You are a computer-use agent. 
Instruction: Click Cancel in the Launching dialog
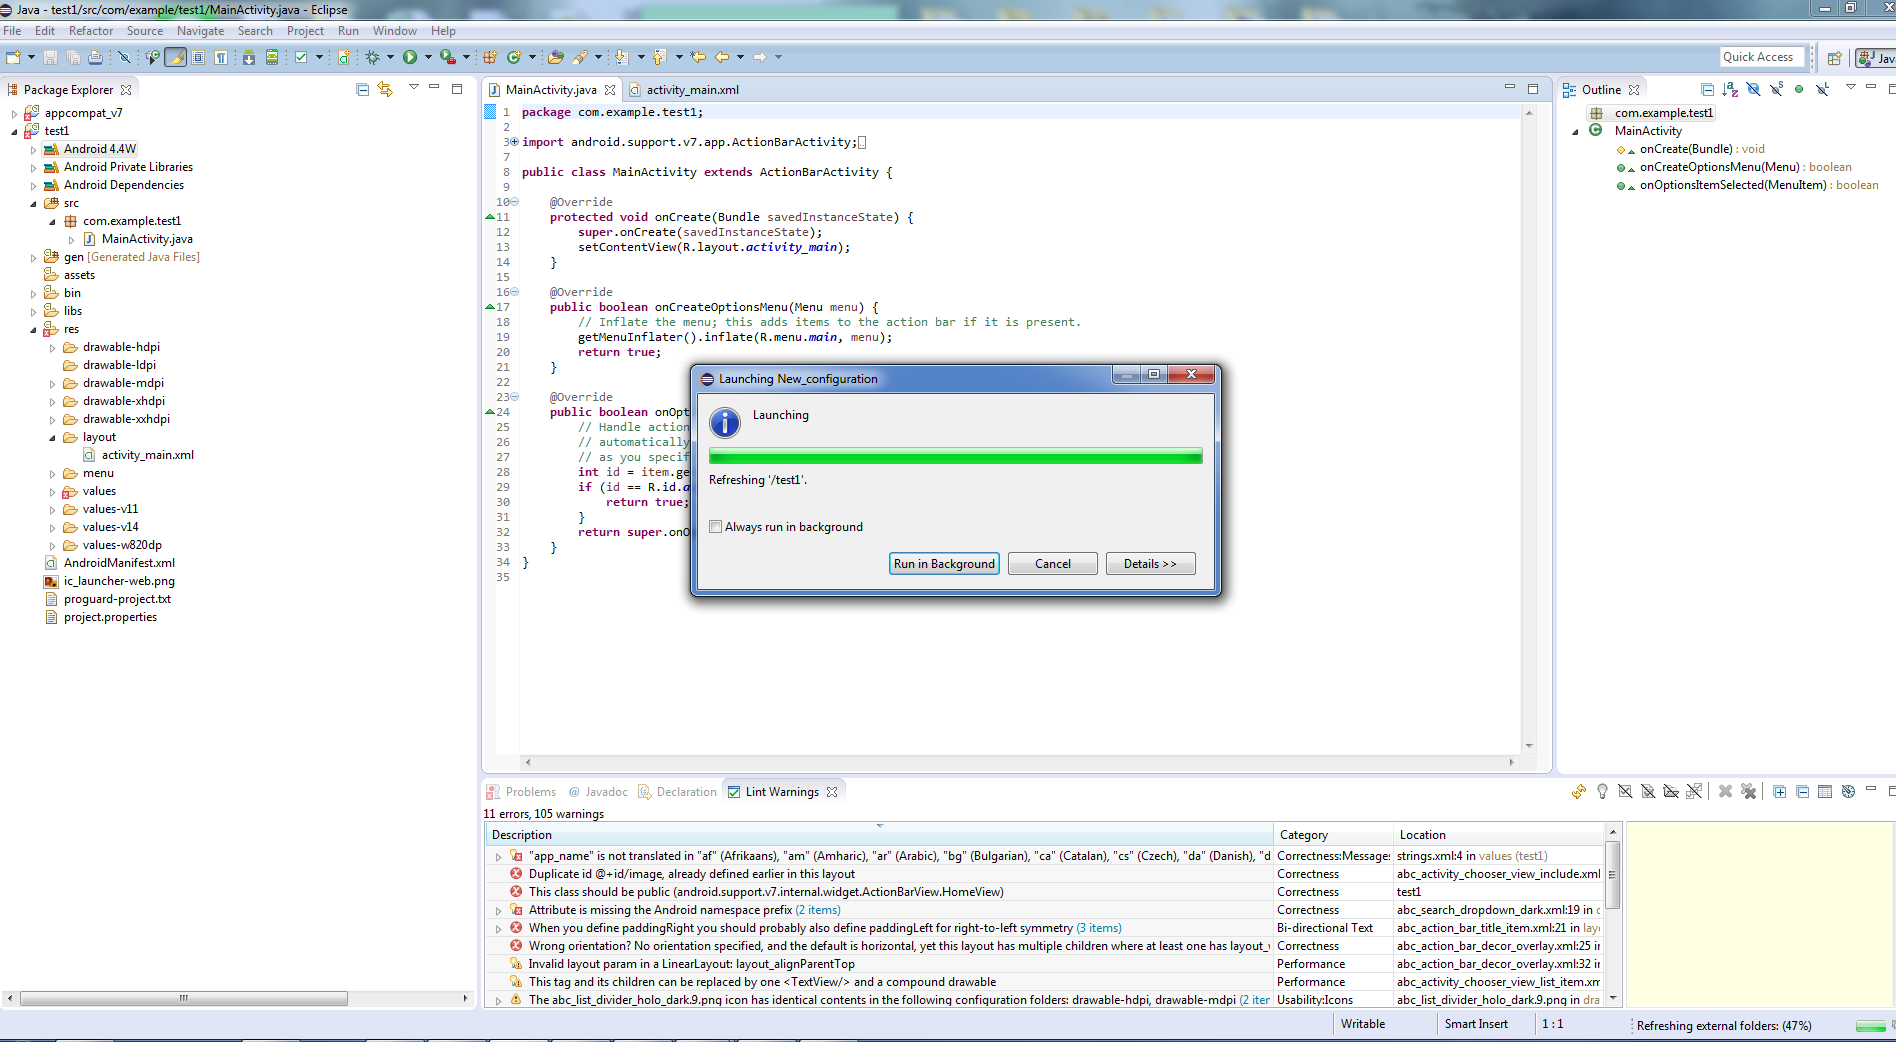tap(1053, 564)
